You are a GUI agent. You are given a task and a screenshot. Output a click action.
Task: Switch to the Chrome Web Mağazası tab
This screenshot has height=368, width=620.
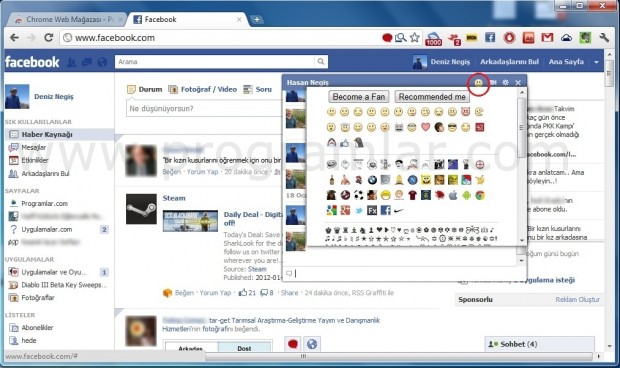67,19
